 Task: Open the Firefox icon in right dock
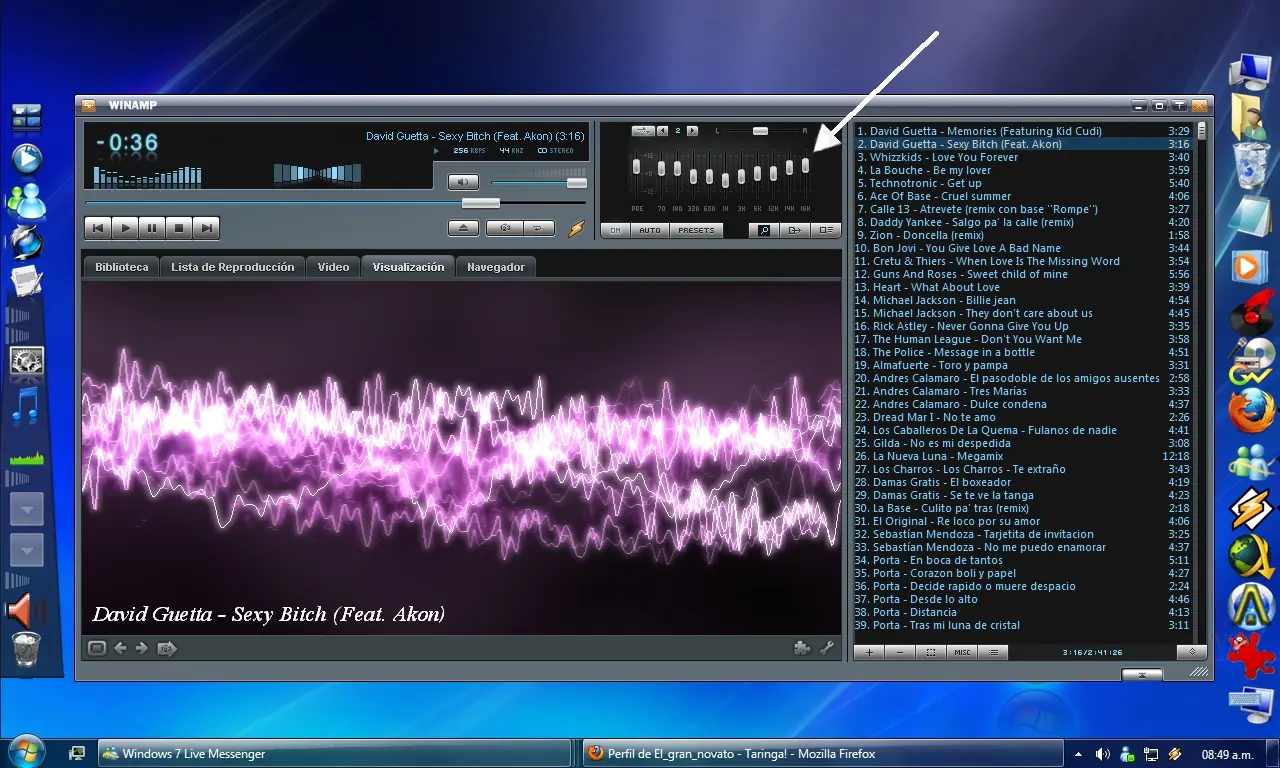1251,411
